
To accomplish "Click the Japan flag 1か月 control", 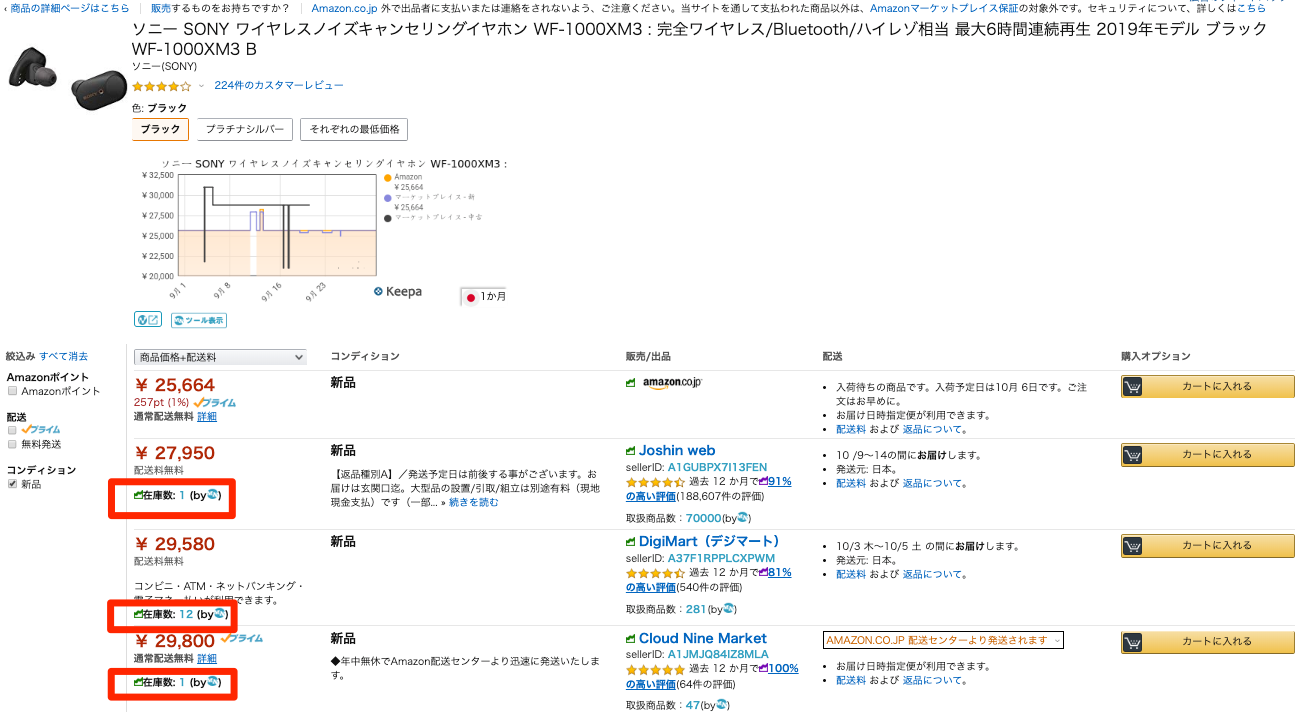I will click(x=485, y=297).
